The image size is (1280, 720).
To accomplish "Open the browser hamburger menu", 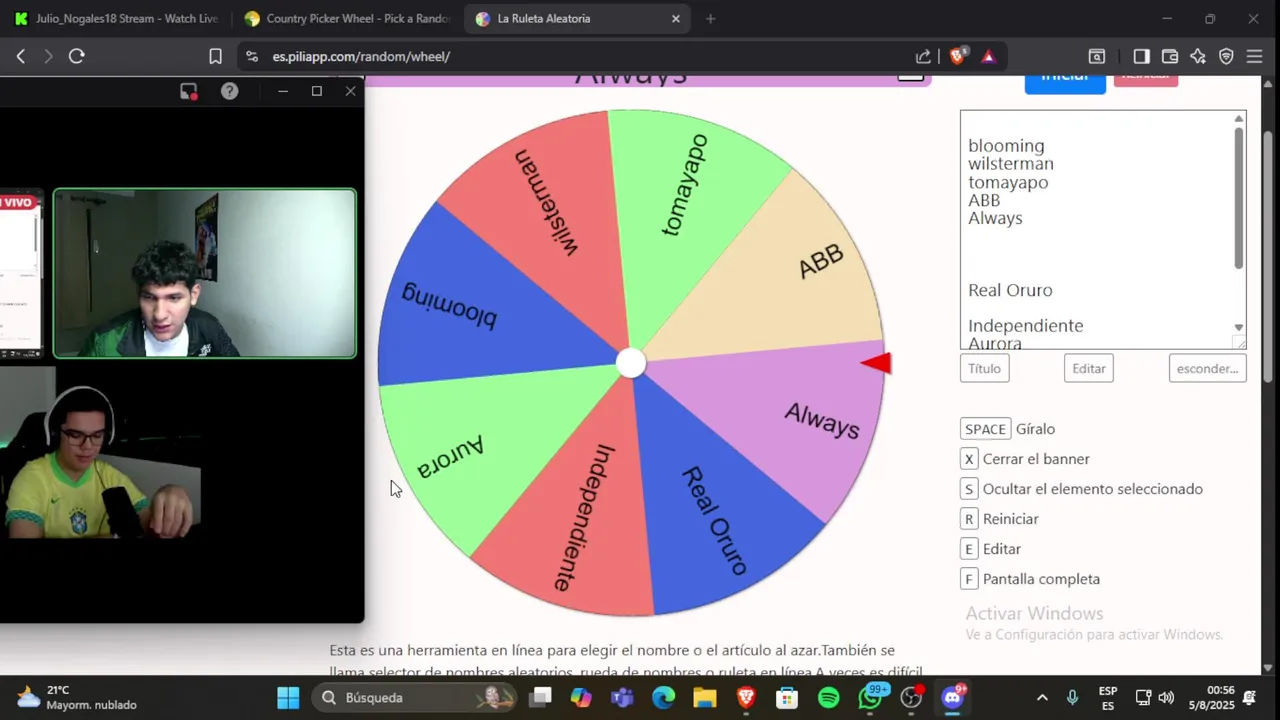I will [x=1255, y=57].
